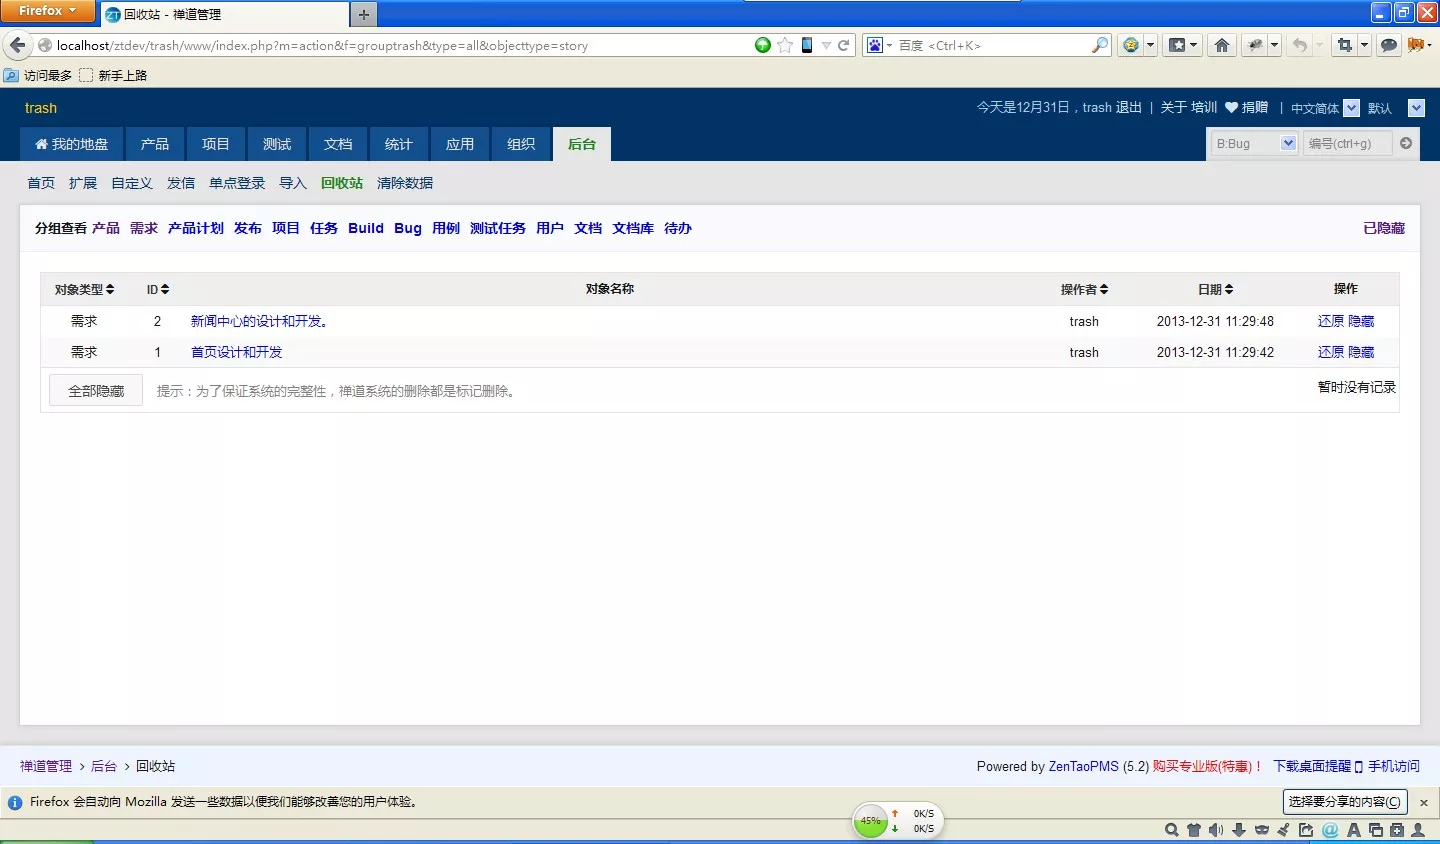Expand the bookmarks star button dropdown arrow
The width and height of the screenshot is (1440, 844).
pos(1193,45)
